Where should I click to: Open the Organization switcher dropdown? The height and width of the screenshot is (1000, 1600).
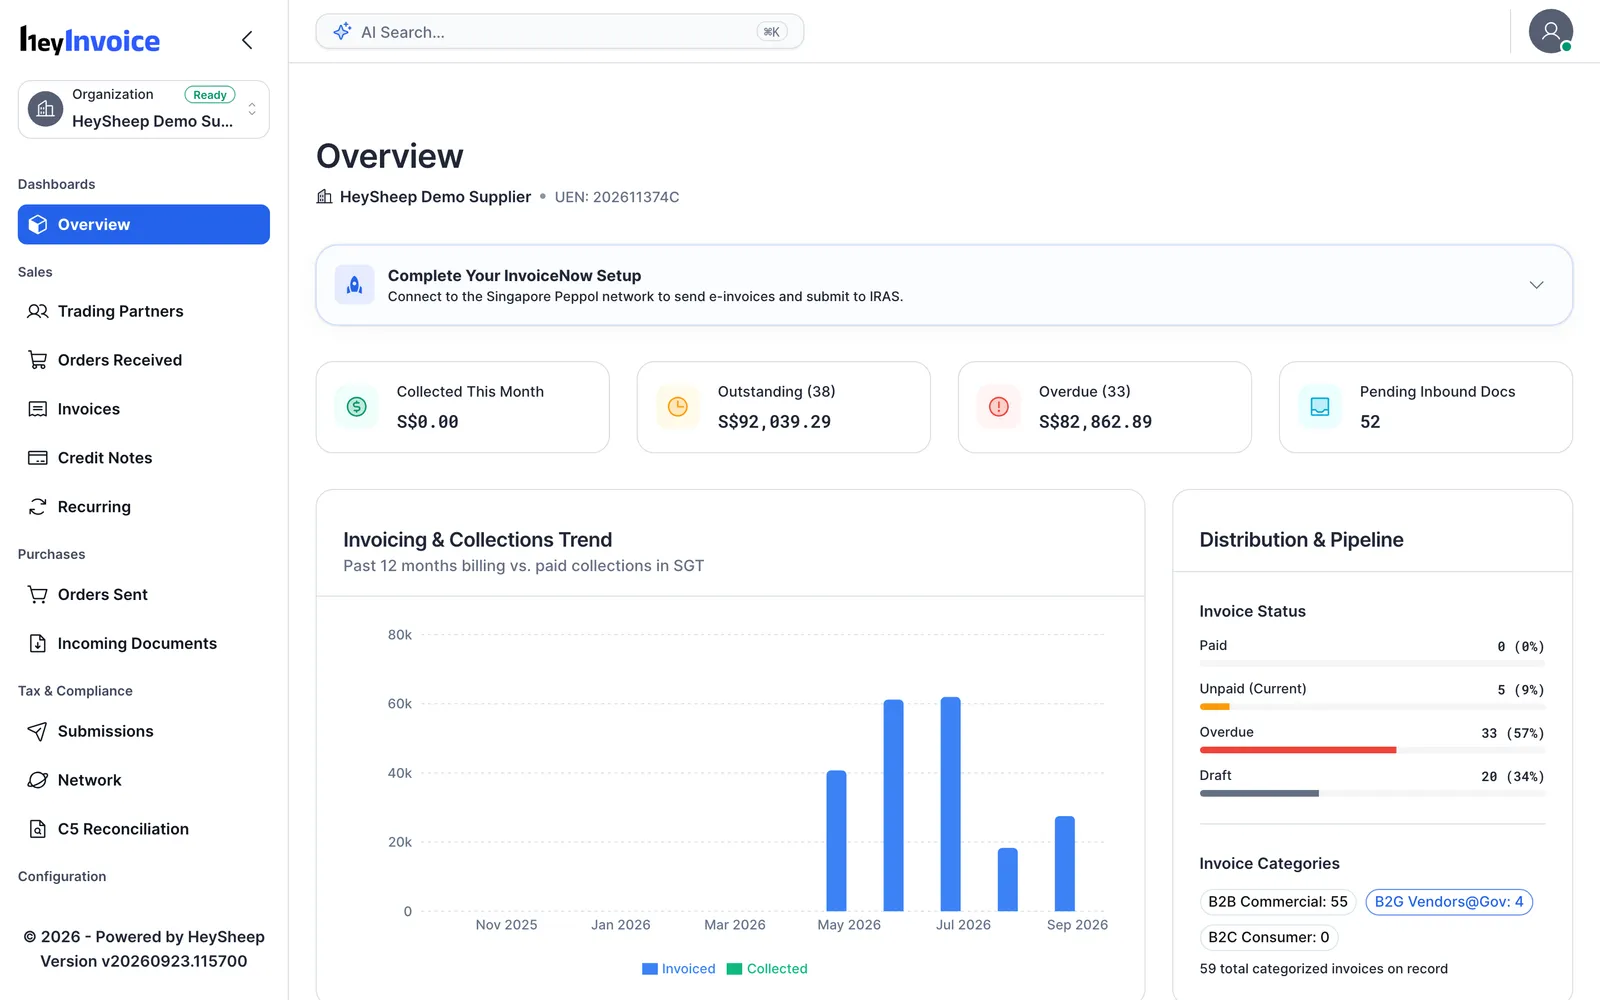144,109
